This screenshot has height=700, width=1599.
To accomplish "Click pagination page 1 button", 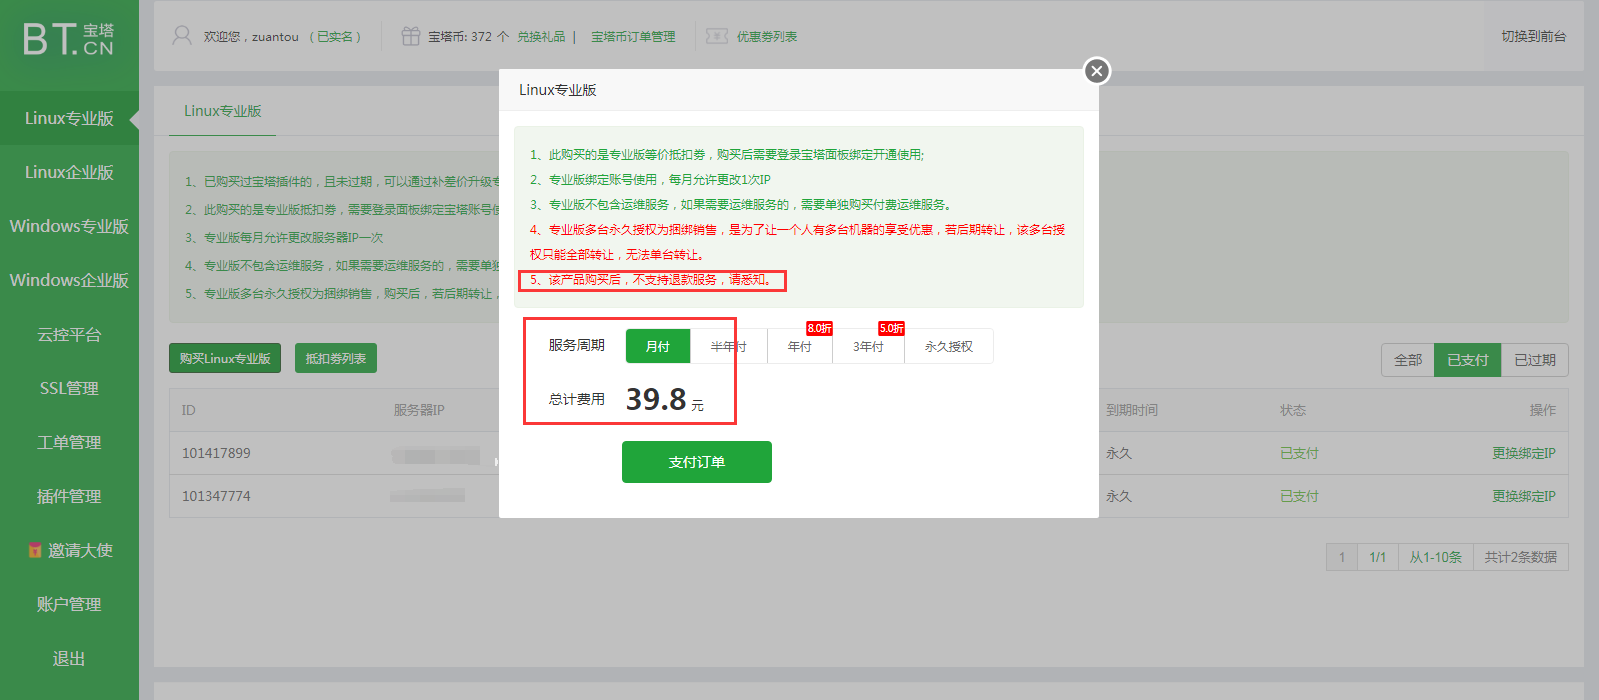I will click(x=1342, y=557).
